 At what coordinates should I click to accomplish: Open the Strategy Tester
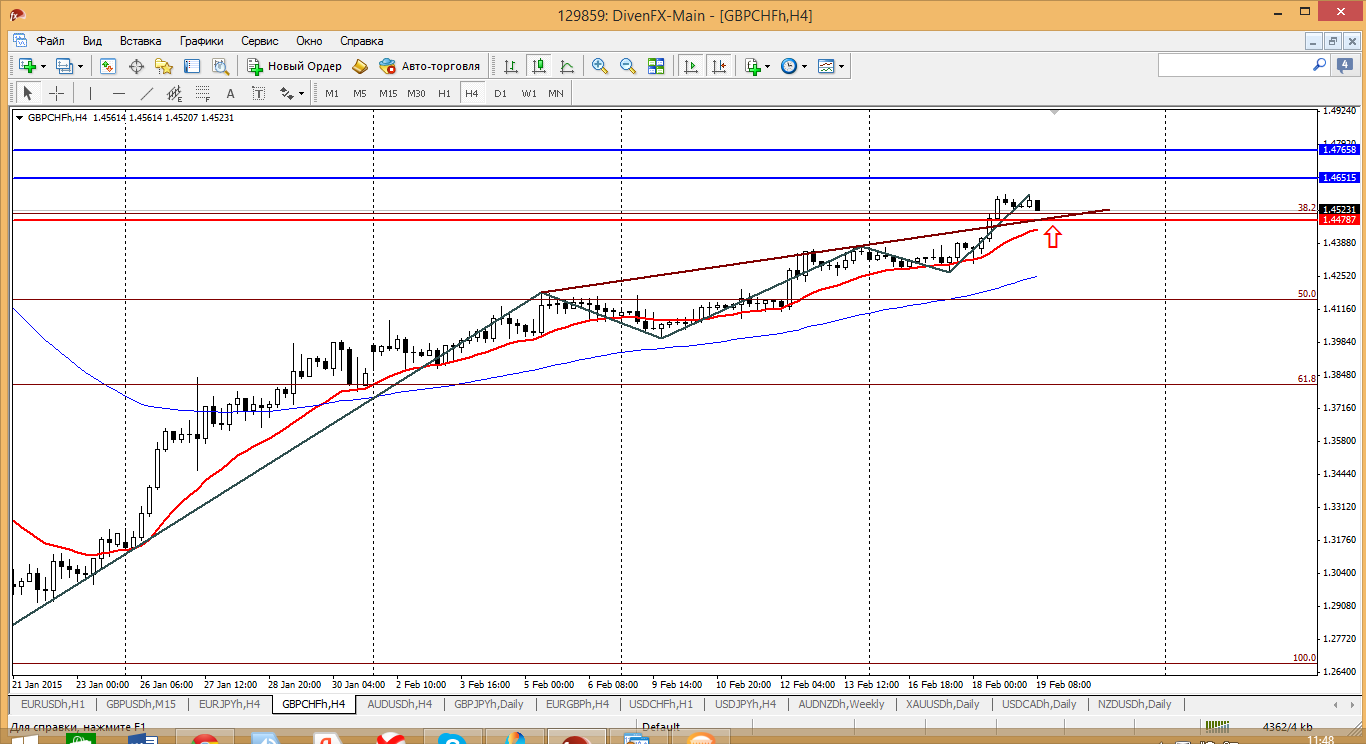[x=220, y=66]
